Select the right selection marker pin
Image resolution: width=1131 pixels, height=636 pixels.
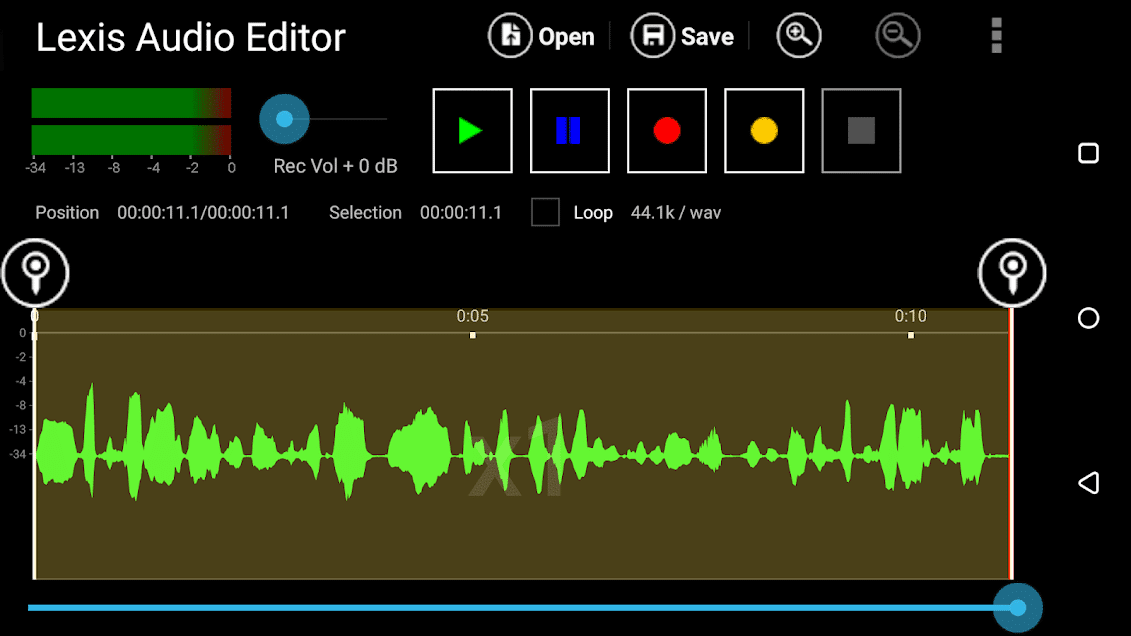tap(1012, 272)
